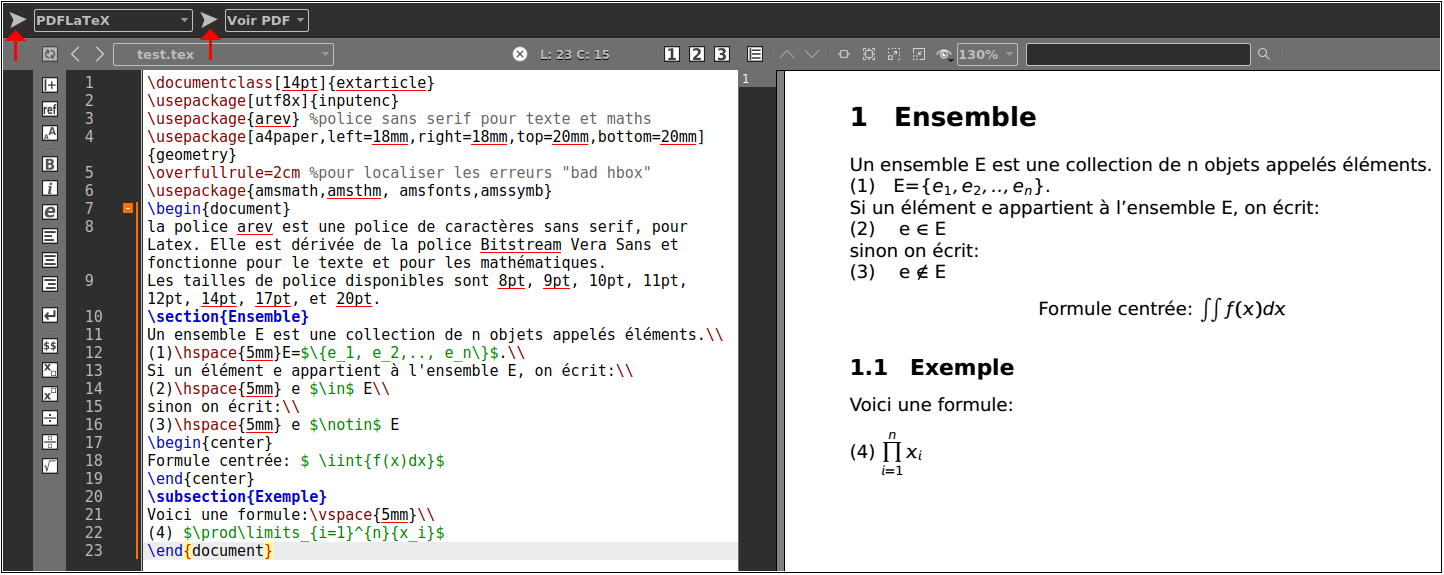Jump to bookmark 2
This screenshot has width=1444, height=575.
(x=697, y=54)
